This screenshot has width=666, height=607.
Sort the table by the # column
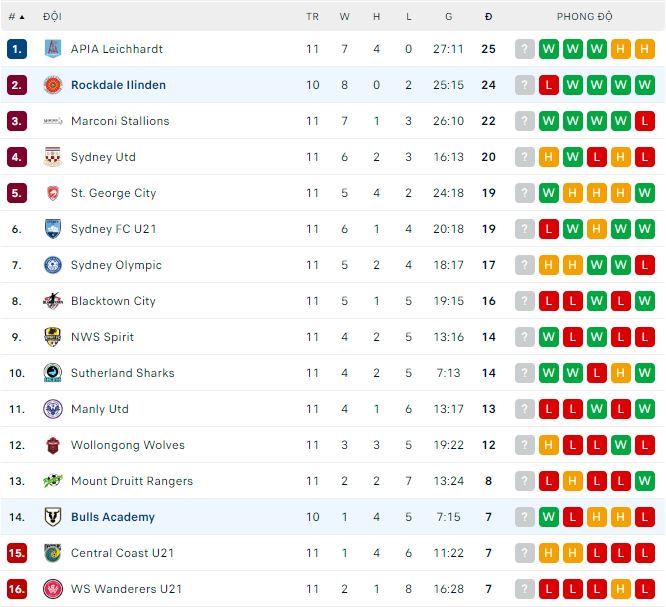click(16, 17)
